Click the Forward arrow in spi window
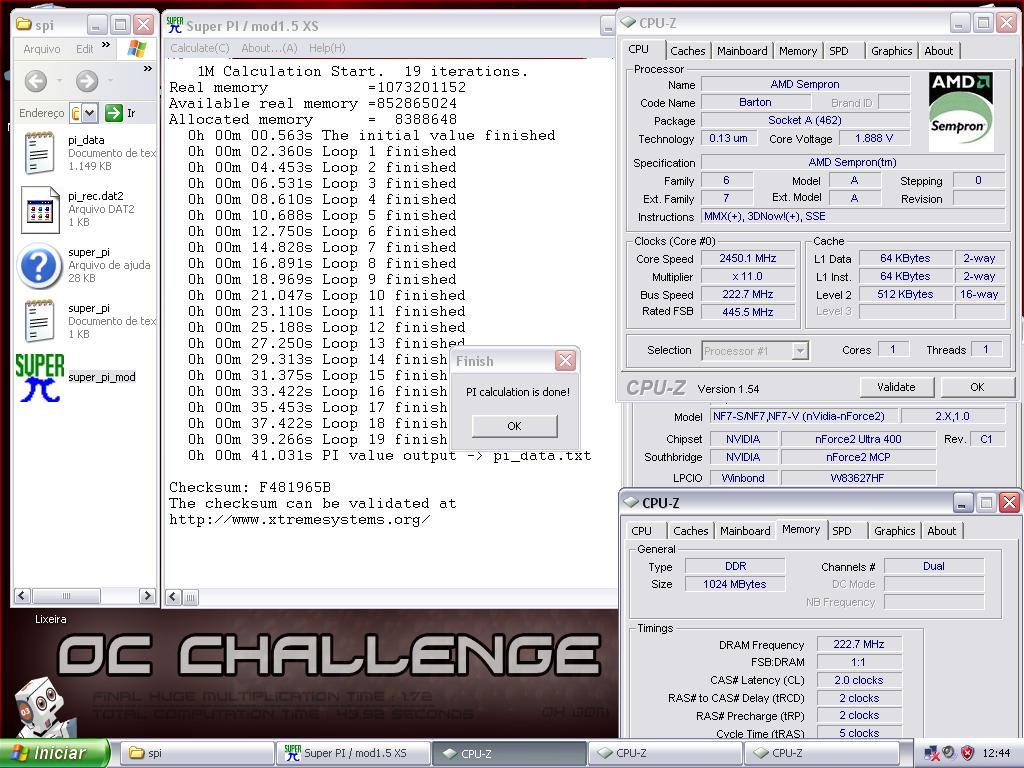This screenshot has height=768, width=1024. [87, 81]
